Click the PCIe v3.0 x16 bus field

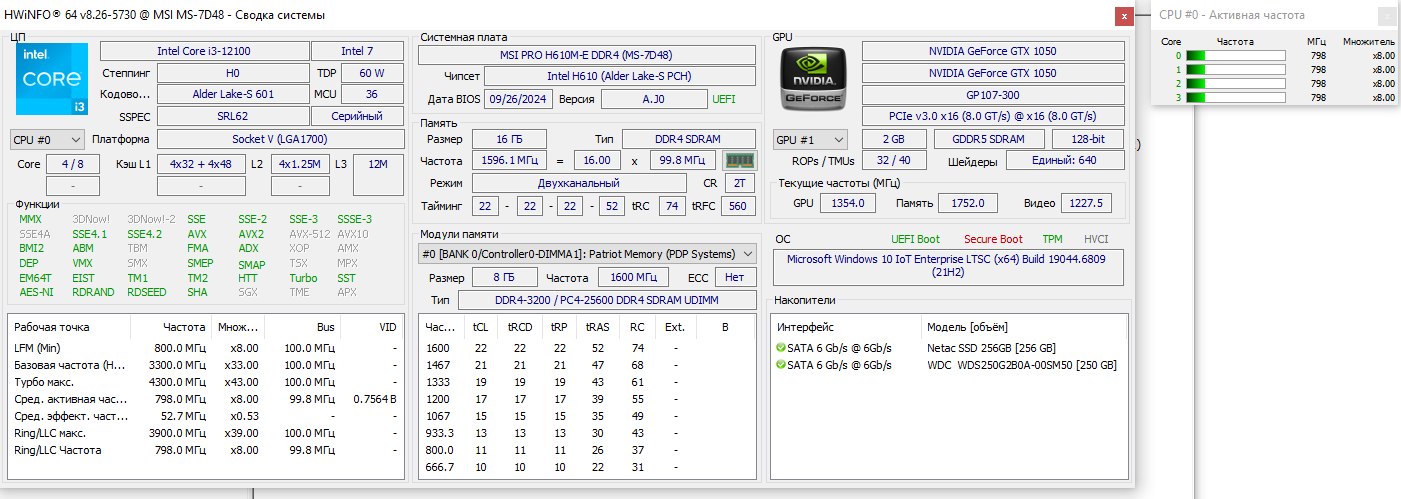[x=992, y=117]
